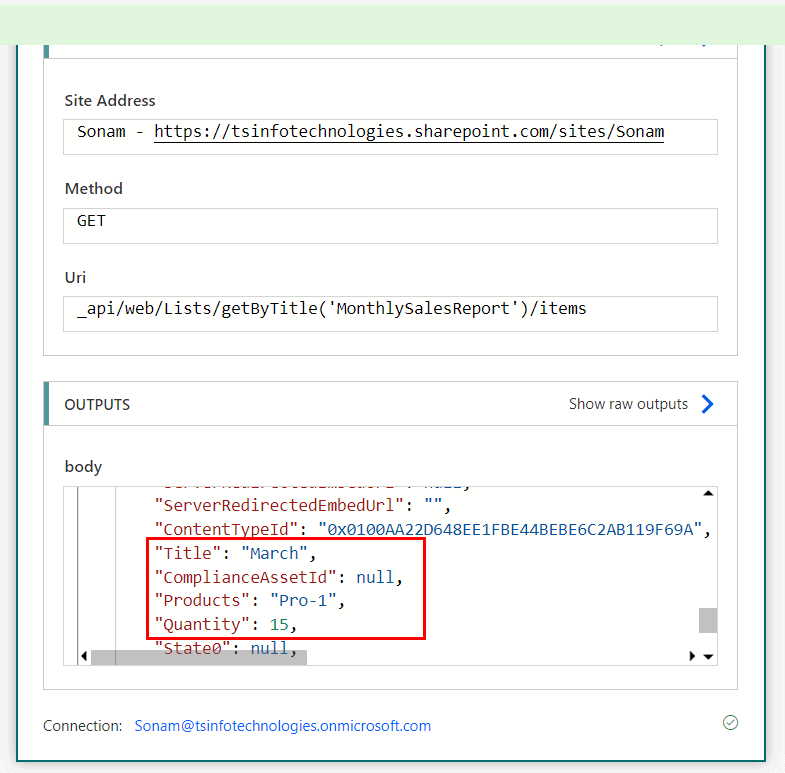Click the body scroll right arrow

[x=692, y=656]
